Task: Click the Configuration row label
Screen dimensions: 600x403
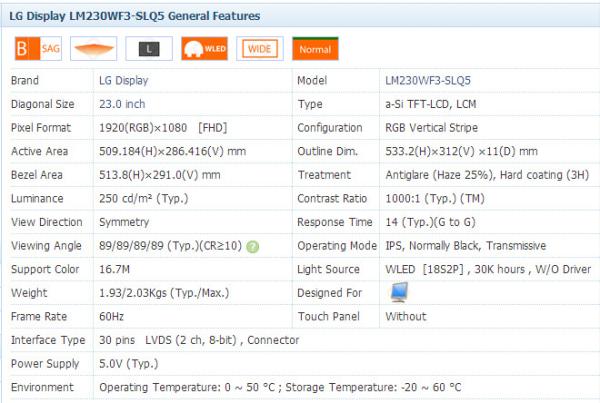Action: pyautogui.click(x=330, y=128)
